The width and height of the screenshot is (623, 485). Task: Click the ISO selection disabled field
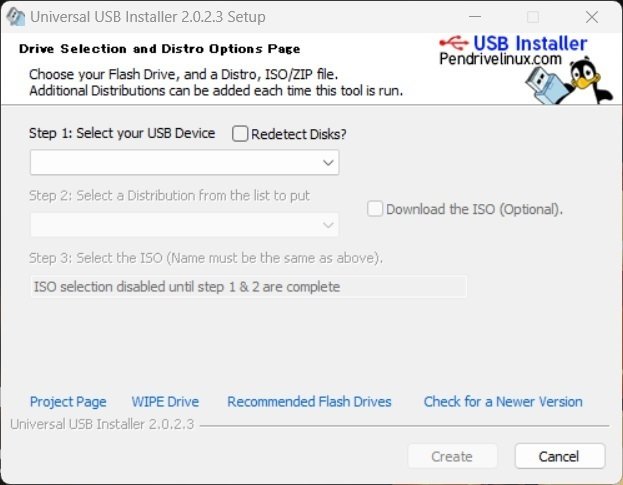[x=248, y=287]
